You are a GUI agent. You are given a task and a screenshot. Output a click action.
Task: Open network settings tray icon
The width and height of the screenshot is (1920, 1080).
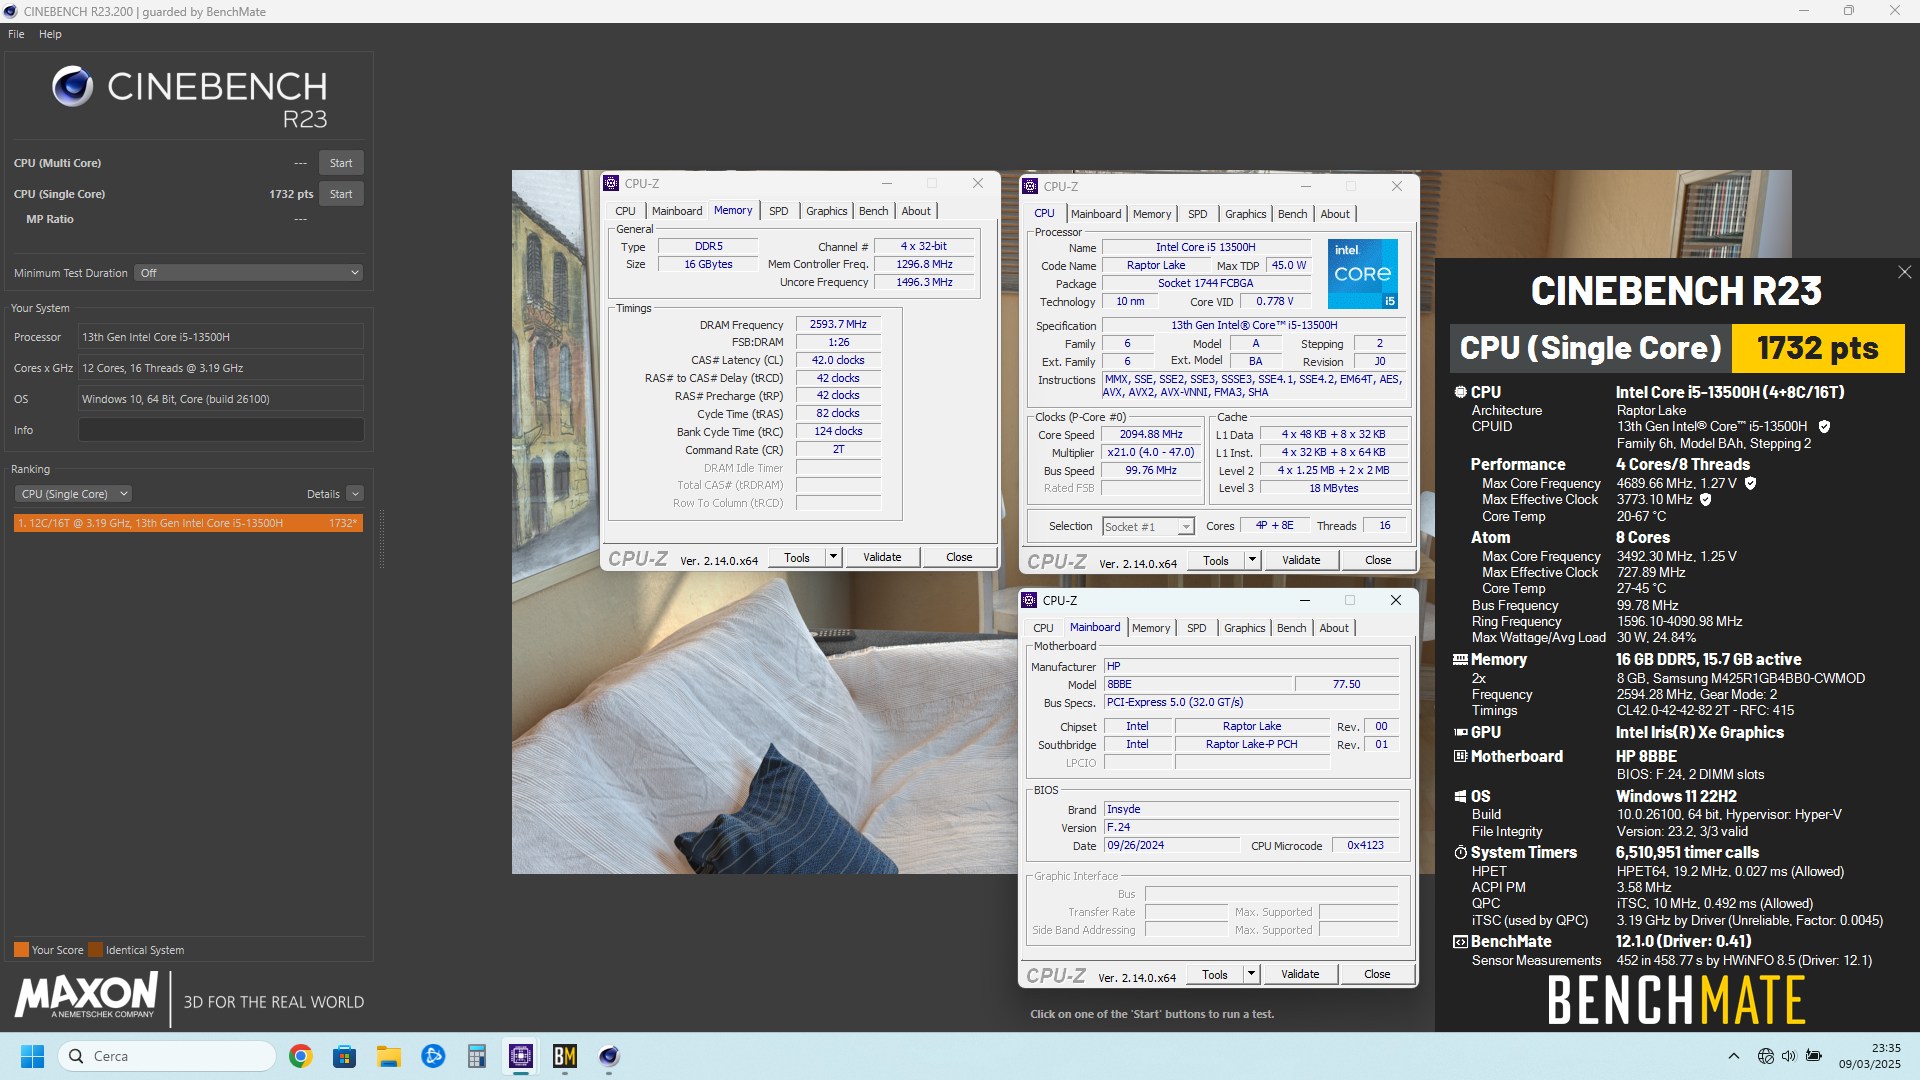[1766, 1056]
